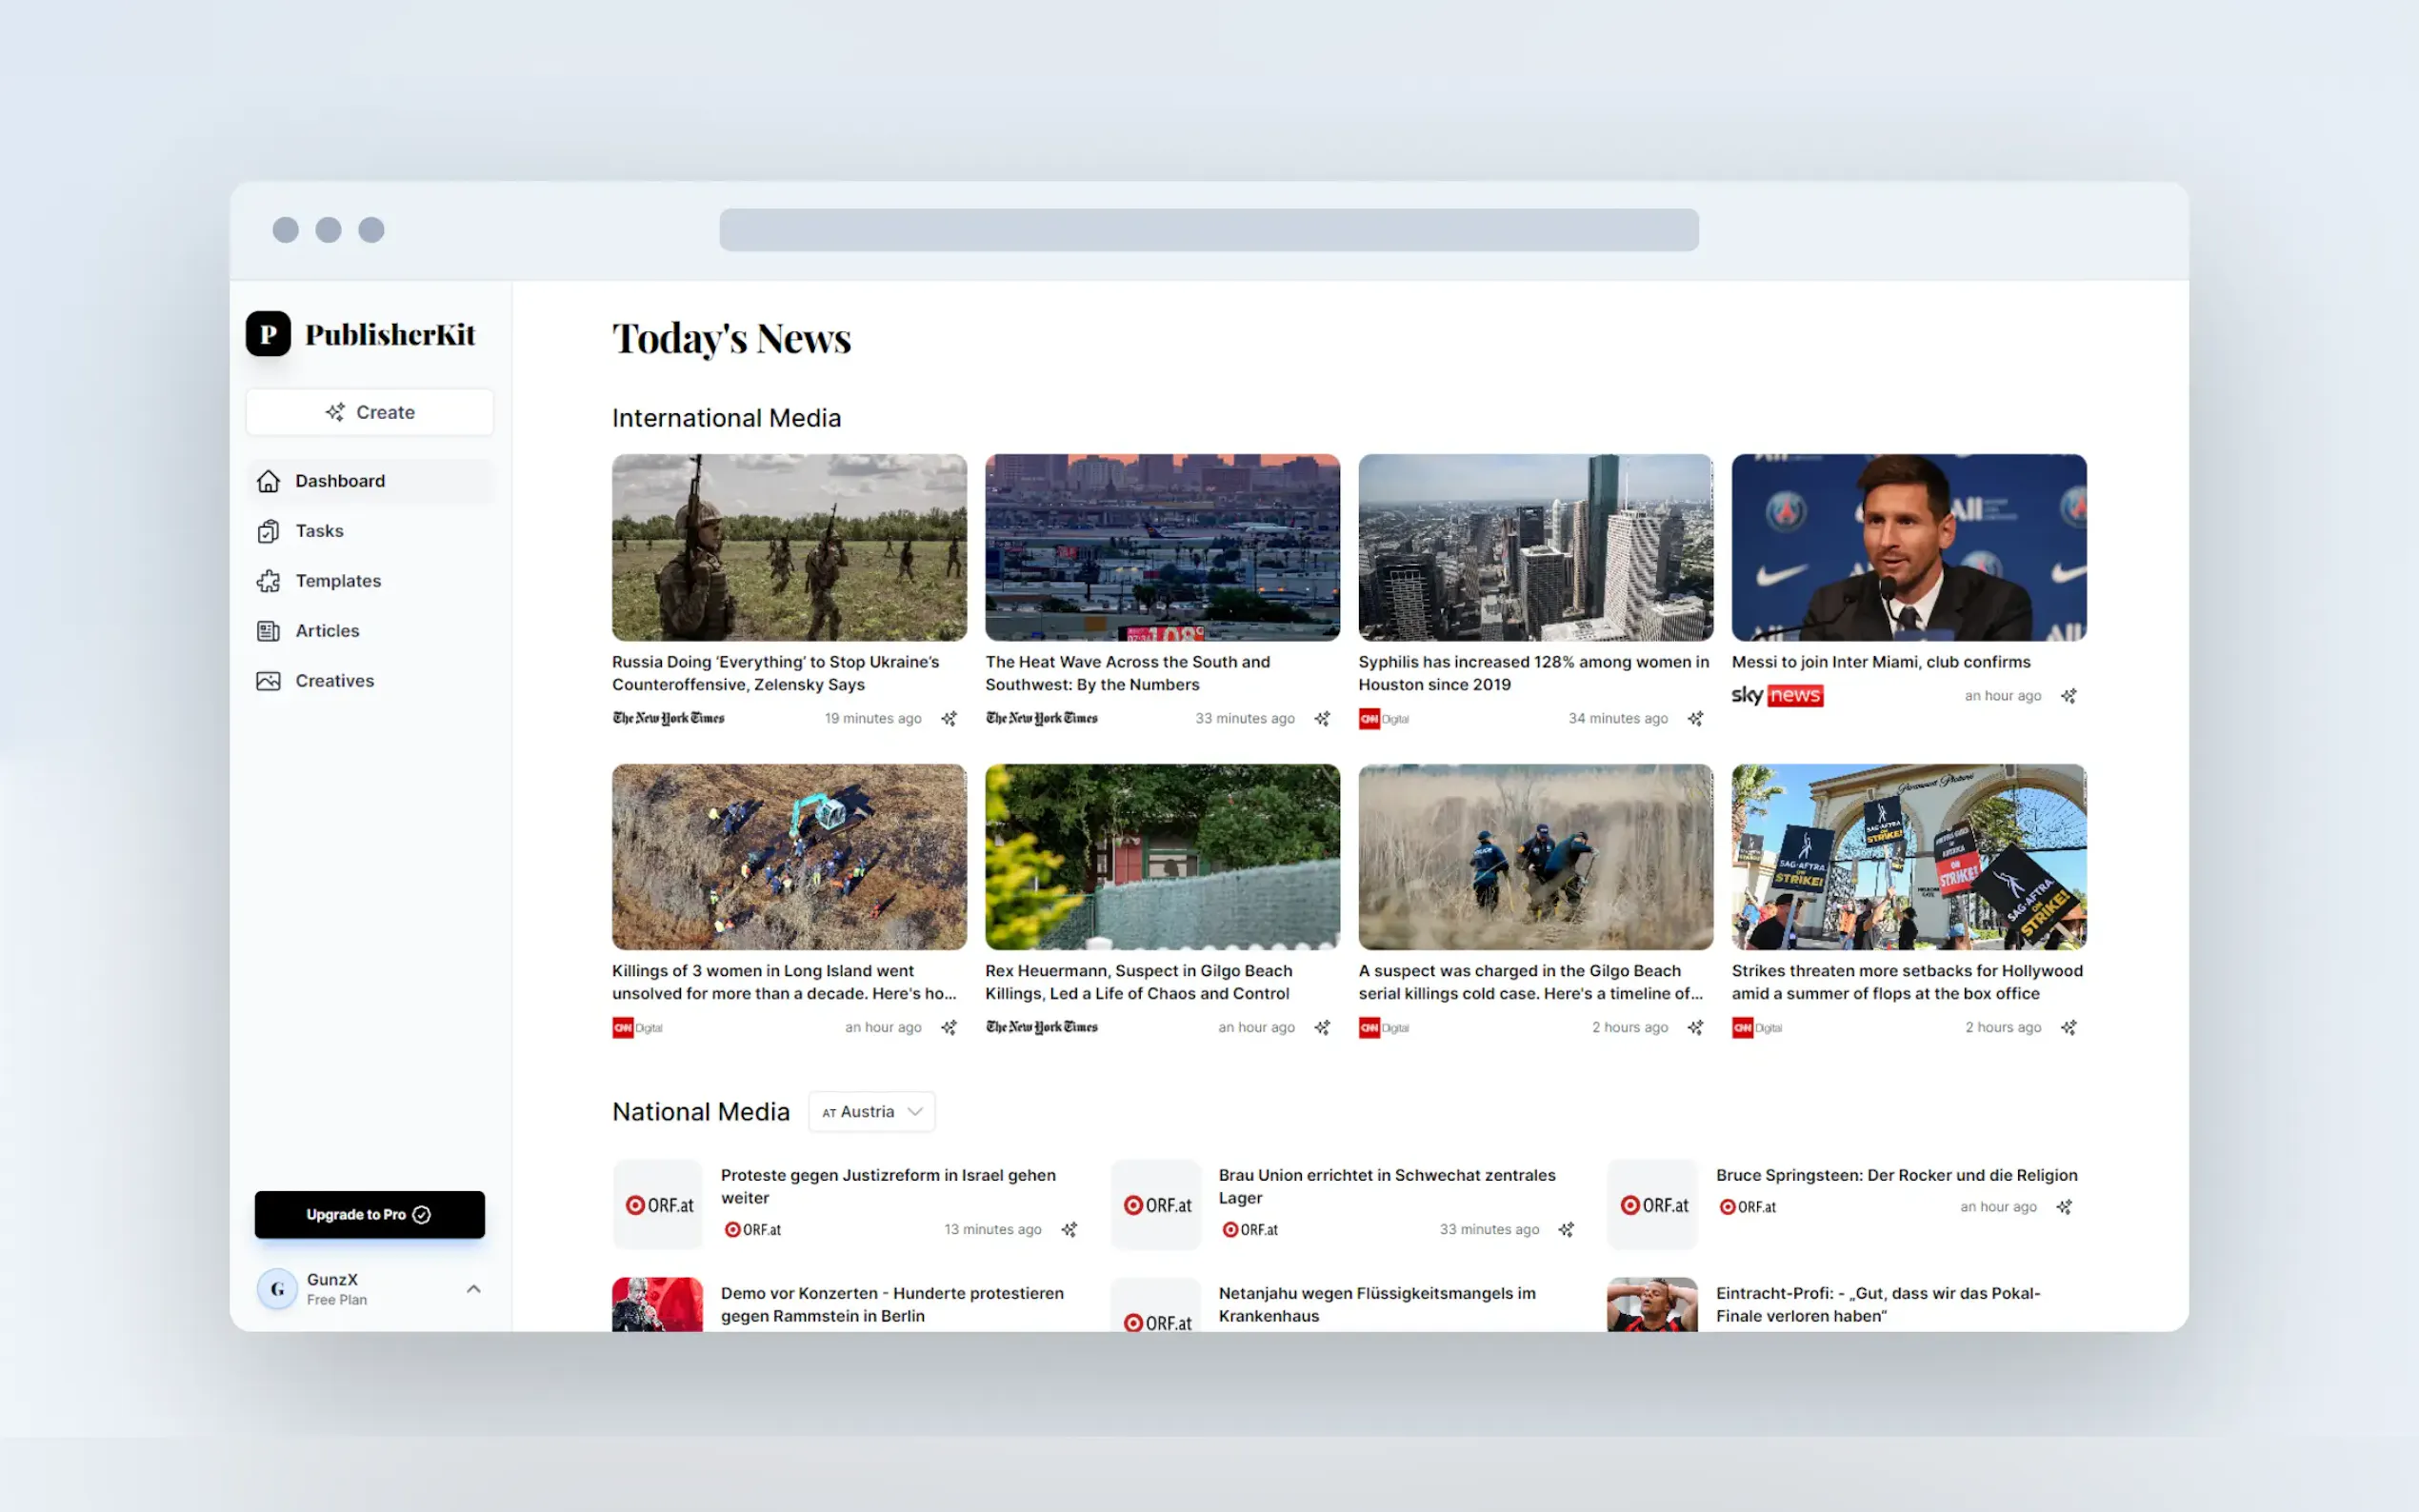Click sparkle icon on Bruce Springsteen article
This screenshot has width=2419, height=1512.
[2064, 1207]
